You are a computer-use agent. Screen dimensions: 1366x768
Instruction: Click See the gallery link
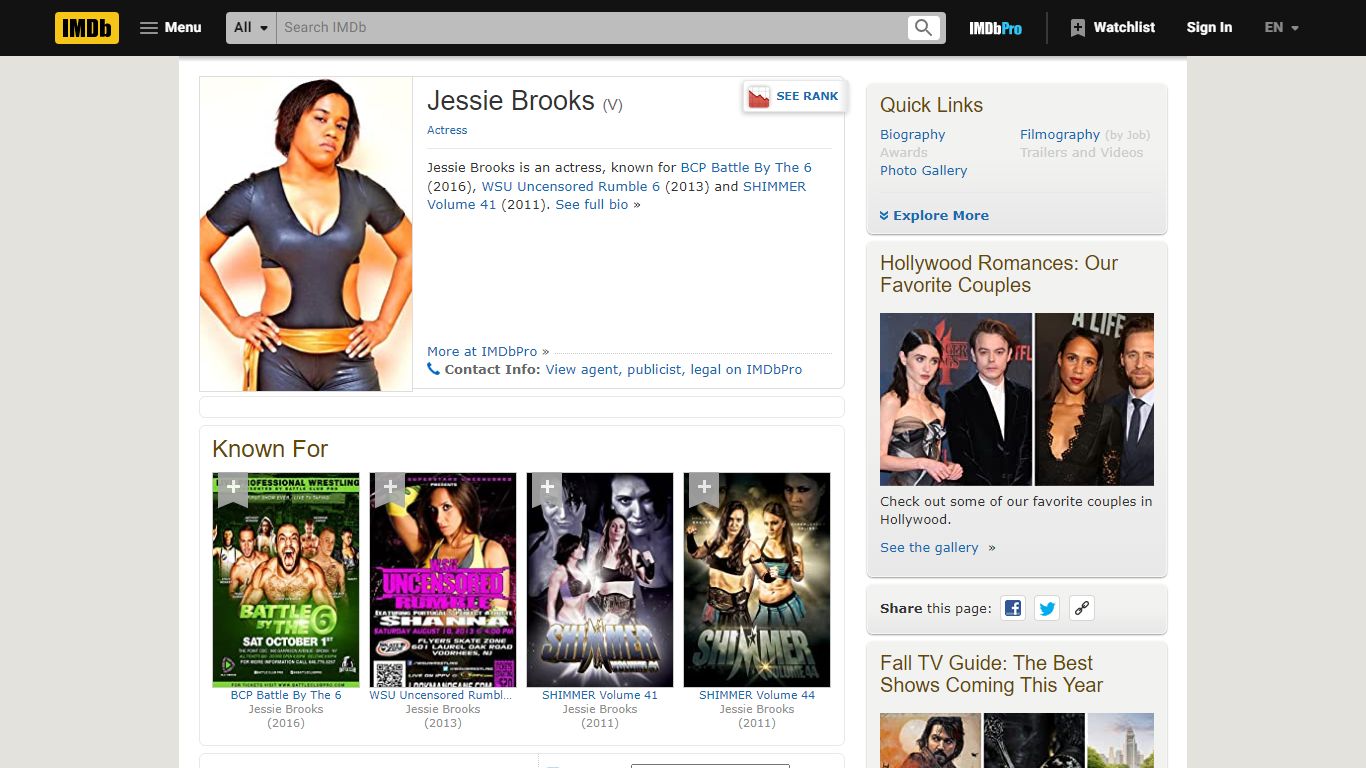point(929,548)
